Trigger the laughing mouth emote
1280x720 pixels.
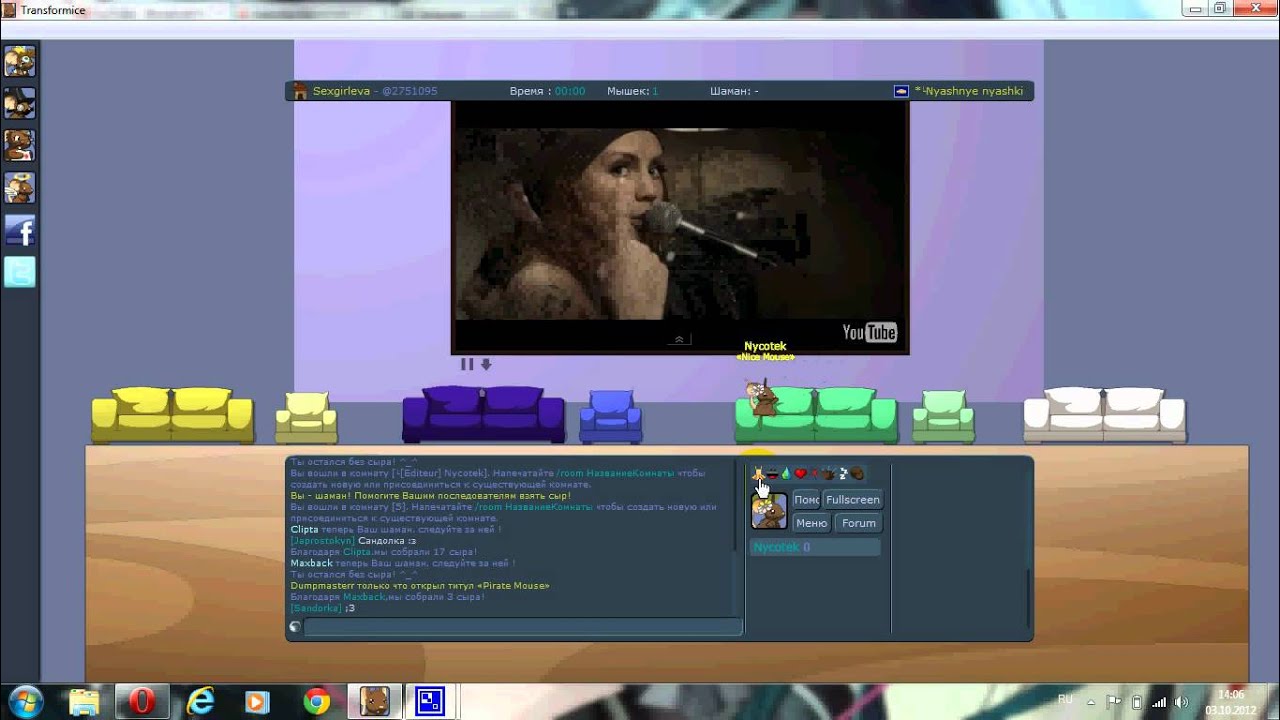[x=772, y=473]
